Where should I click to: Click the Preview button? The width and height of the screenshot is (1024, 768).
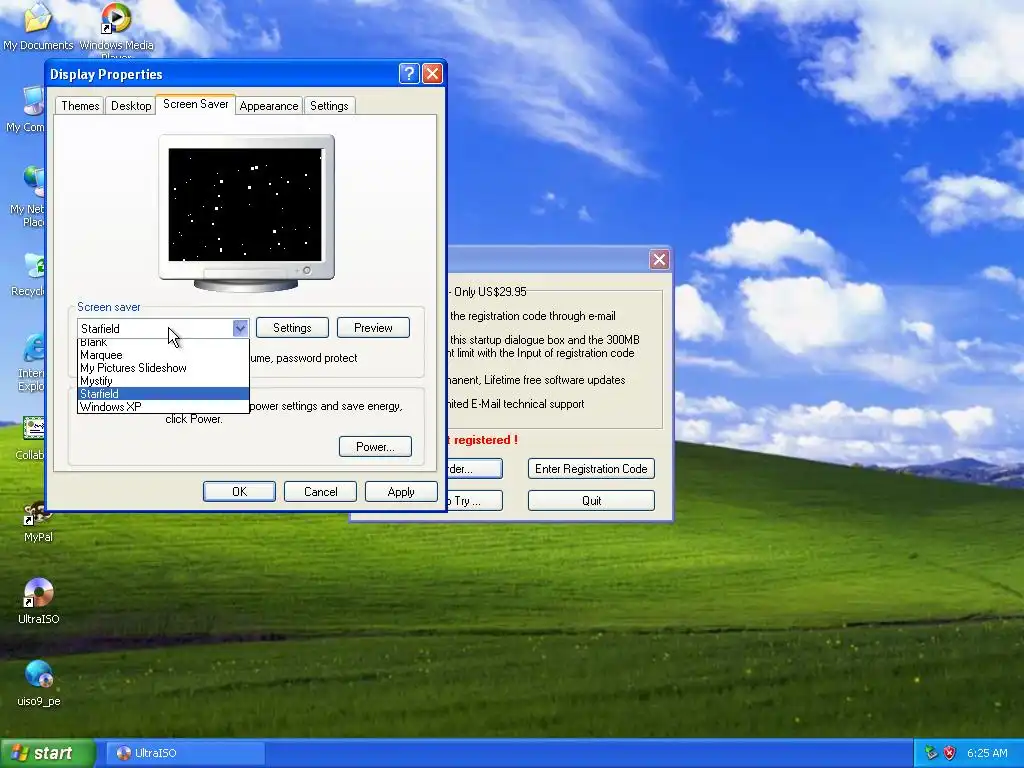click(x=373, y=328)
